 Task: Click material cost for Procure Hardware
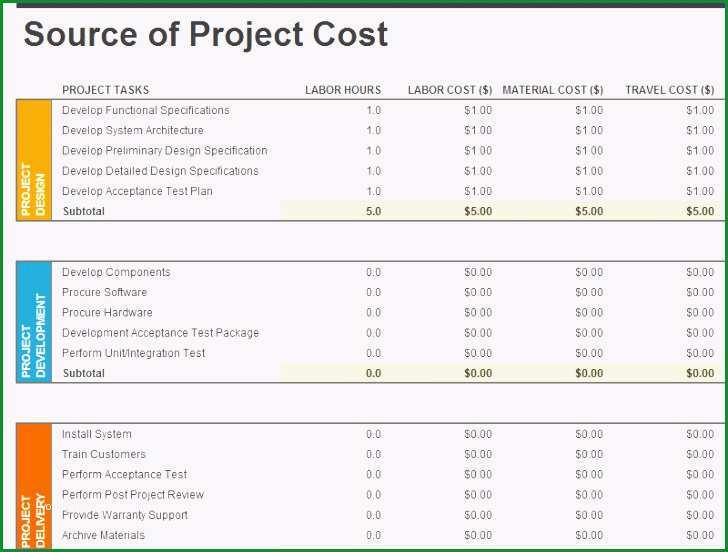(x=589, y=312)
